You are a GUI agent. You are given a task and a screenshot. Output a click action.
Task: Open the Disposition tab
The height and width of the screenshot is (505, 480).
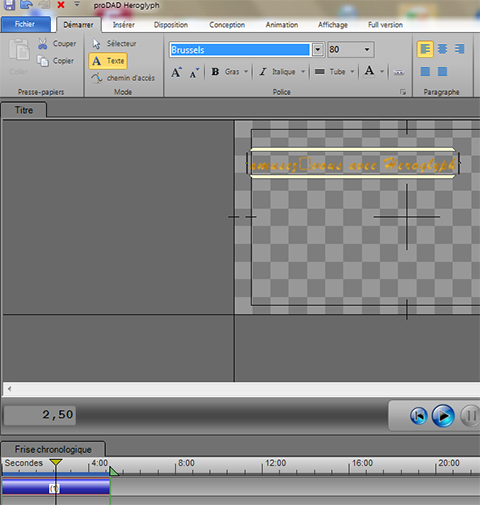(171, 25)
